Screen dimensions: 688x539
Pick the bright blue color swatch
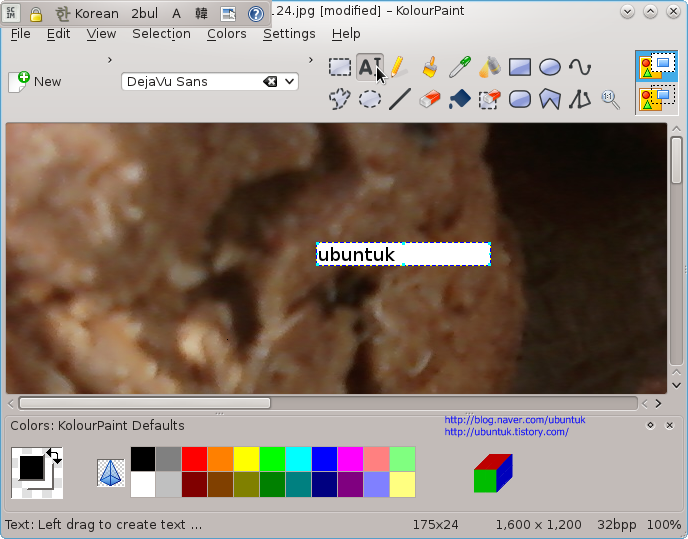(x=324, y=459)
